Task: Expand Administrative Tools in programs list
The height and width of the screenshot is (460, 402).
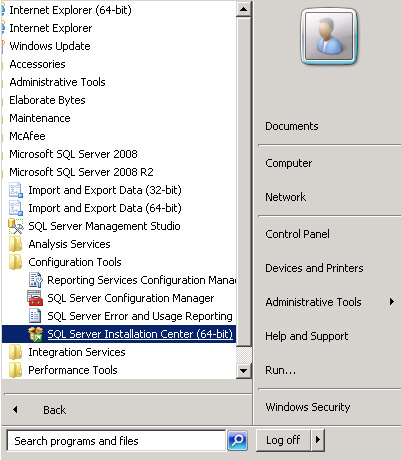Action: click(57, 82)
